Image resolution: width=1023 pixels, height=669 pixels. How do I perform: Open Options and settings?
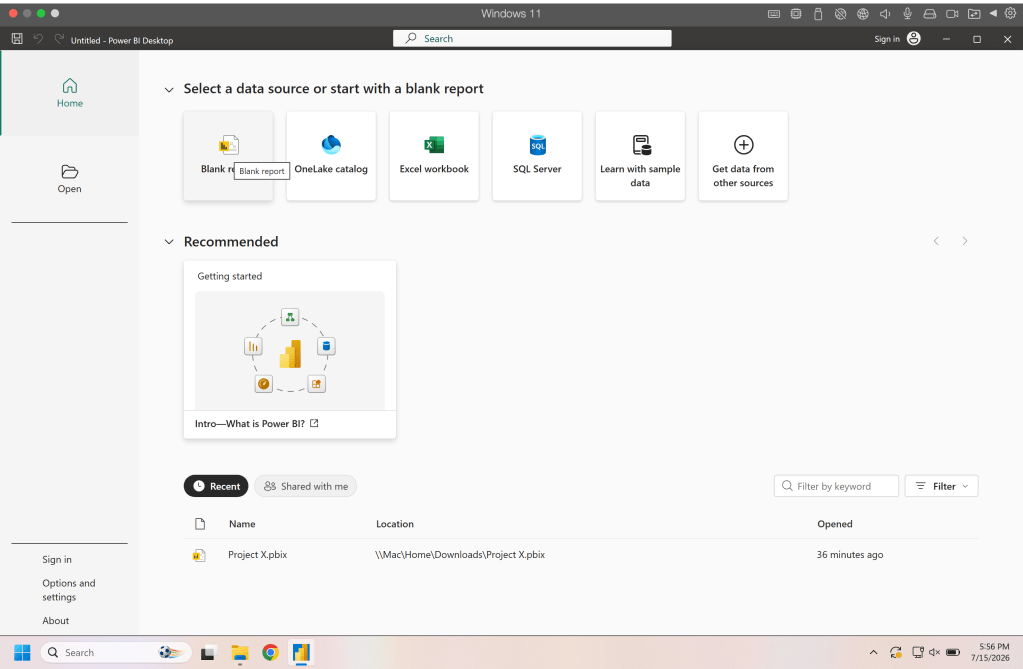pos(69,590)
